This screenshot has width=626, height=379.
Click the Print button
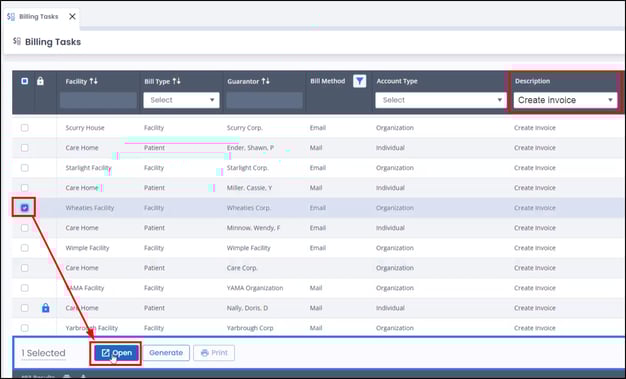click(214, 353)
